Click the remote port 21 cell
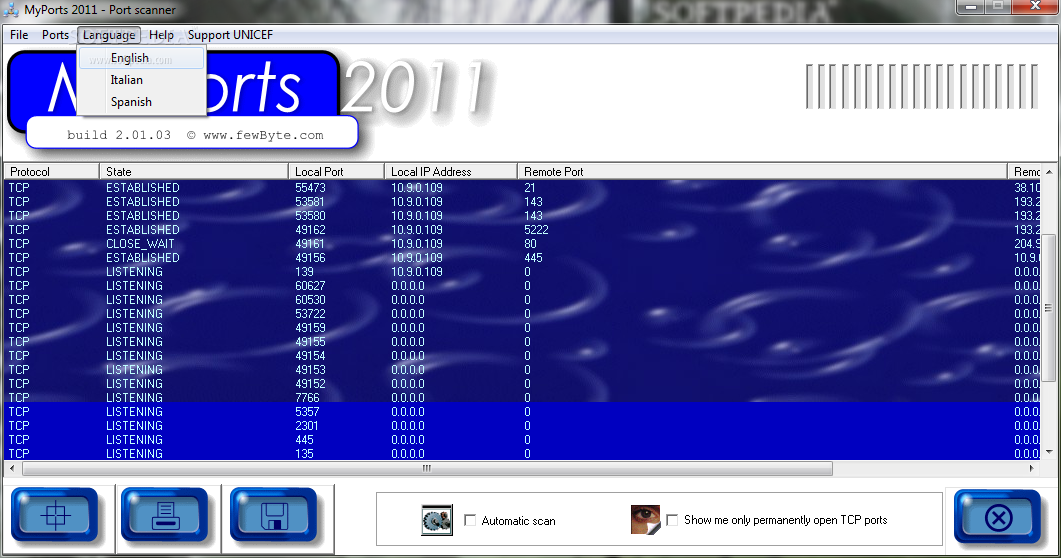The width and height of the screenshot is (1061, 558). point(530,187)
